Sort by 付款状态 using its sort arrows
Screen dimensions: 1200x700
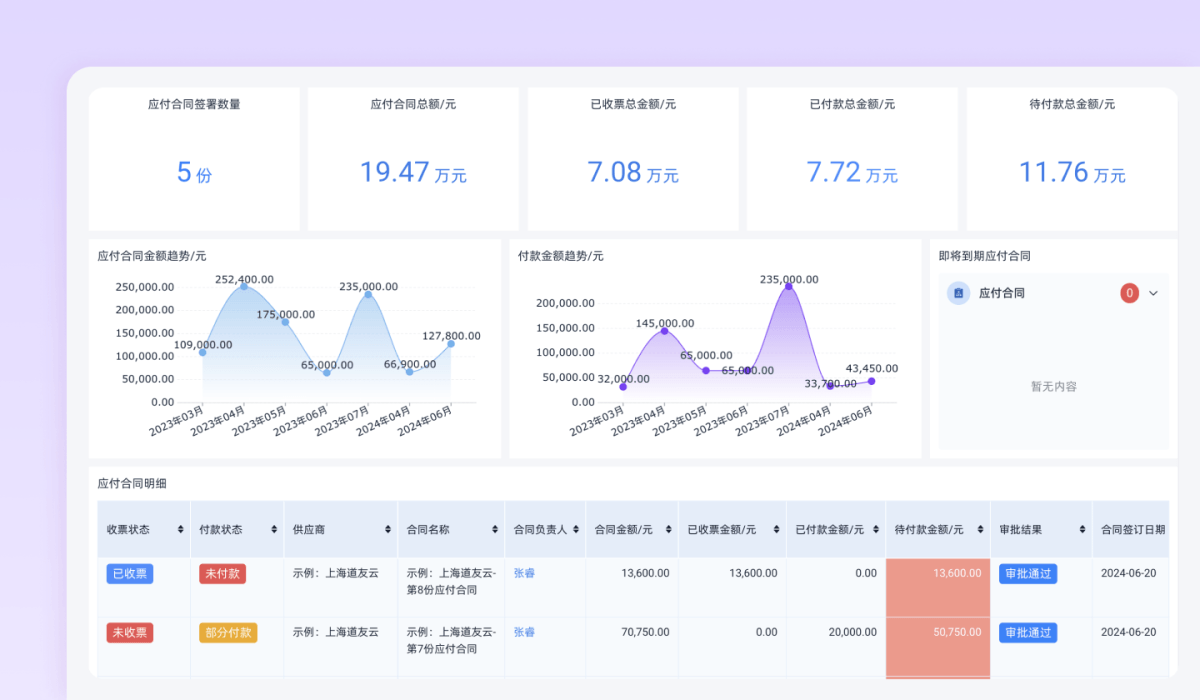[x=274, y=529]
